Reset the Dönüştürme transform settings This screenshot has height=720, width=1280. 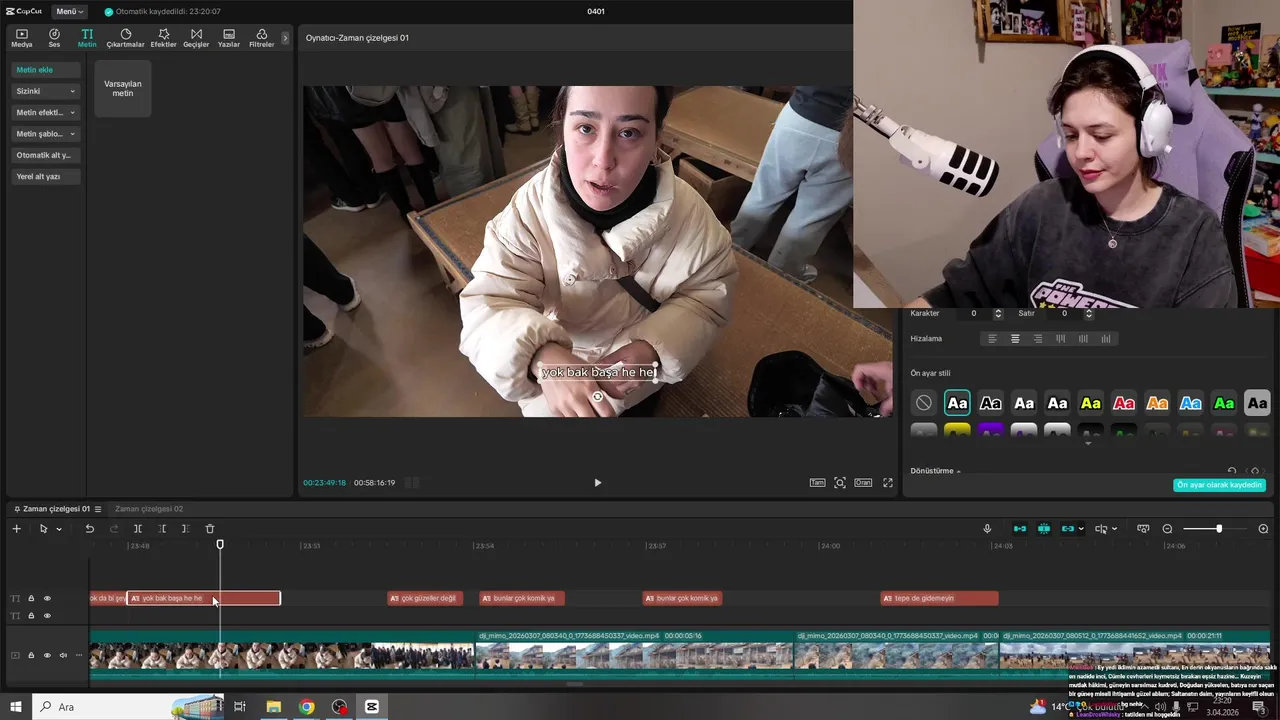pos(1232,471)
